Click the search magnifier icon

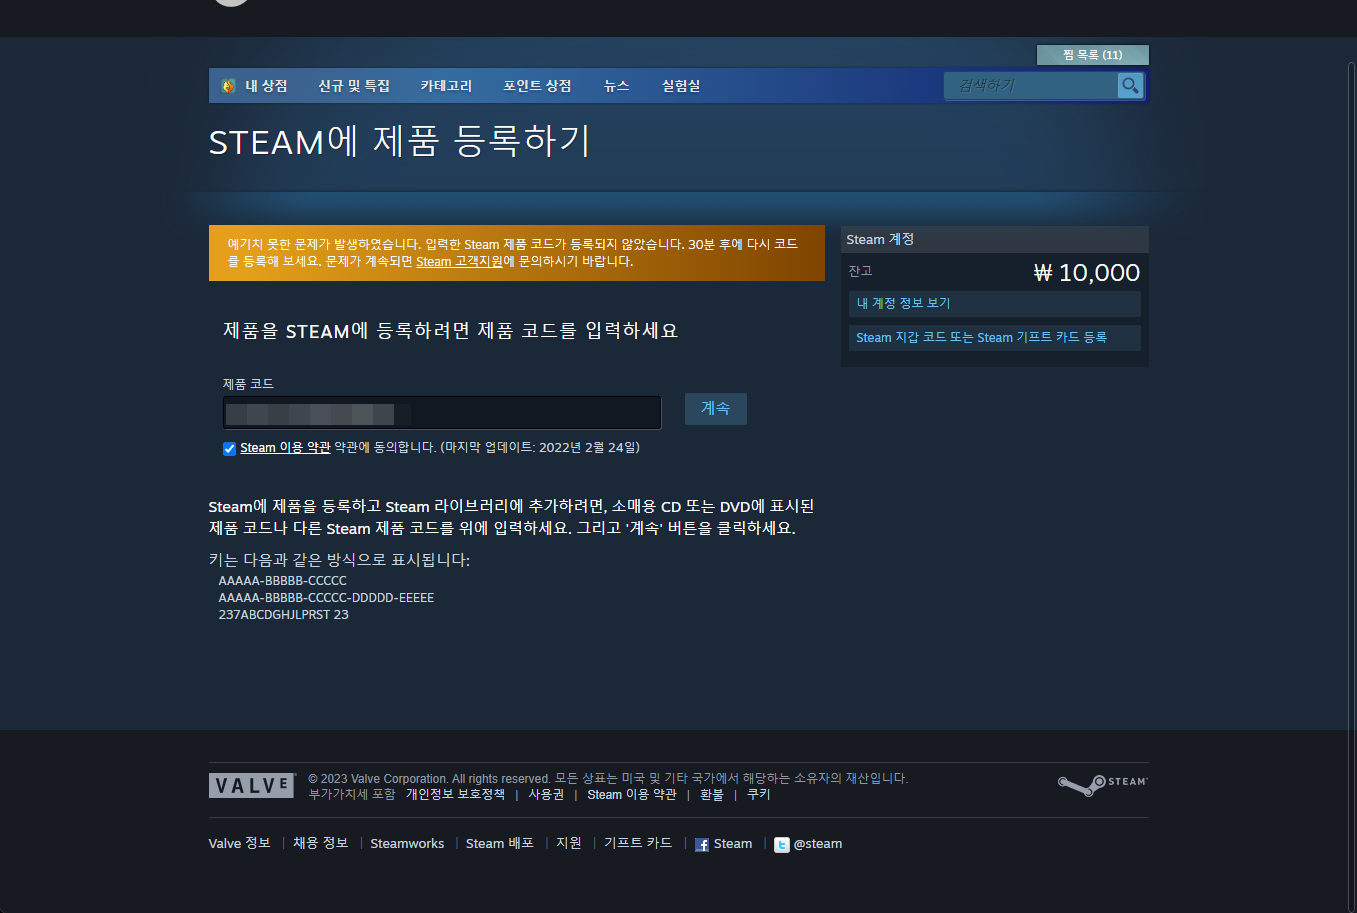(x=1130, y=86)
